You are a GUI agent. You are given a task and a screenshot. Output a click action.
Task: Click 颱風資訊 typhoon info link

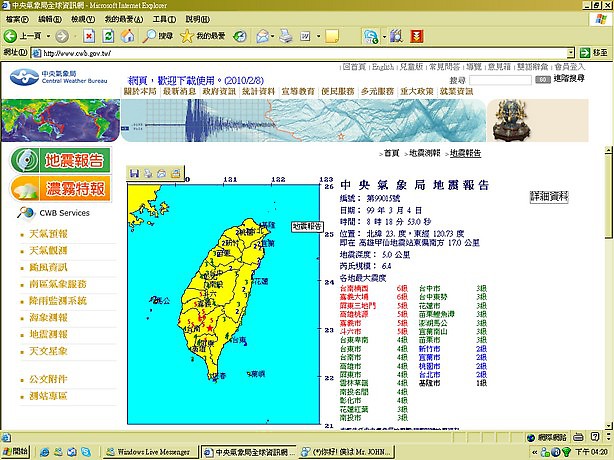(x=47, y=267)
